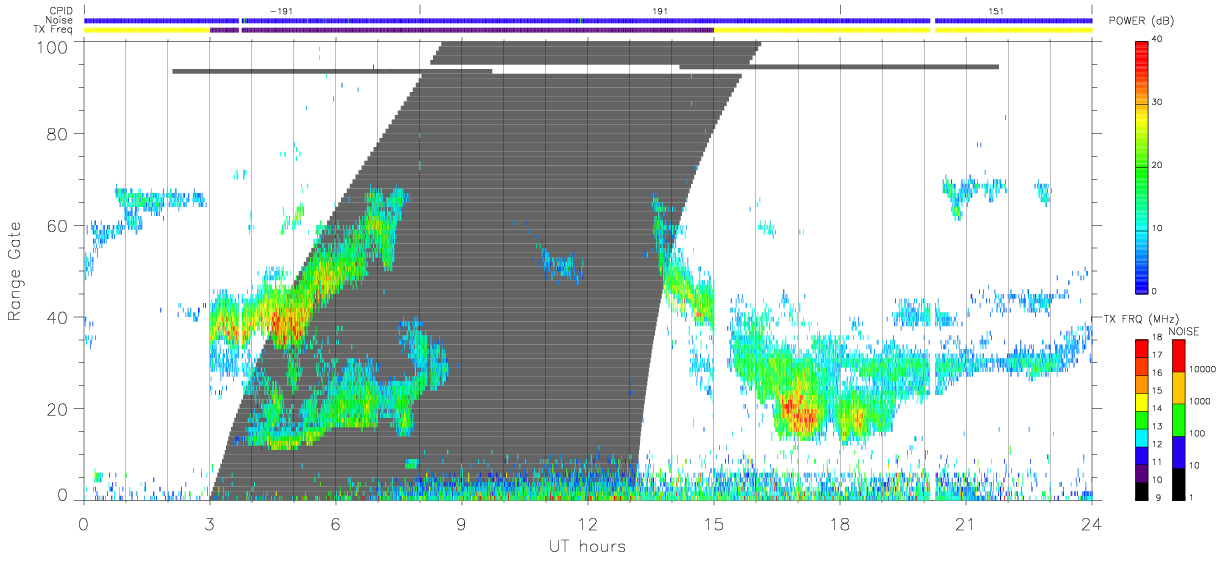The height and width of the screenshot is (567, 1228).
Task: Click the x-axis tick label "18"
Action: [839, 523]
